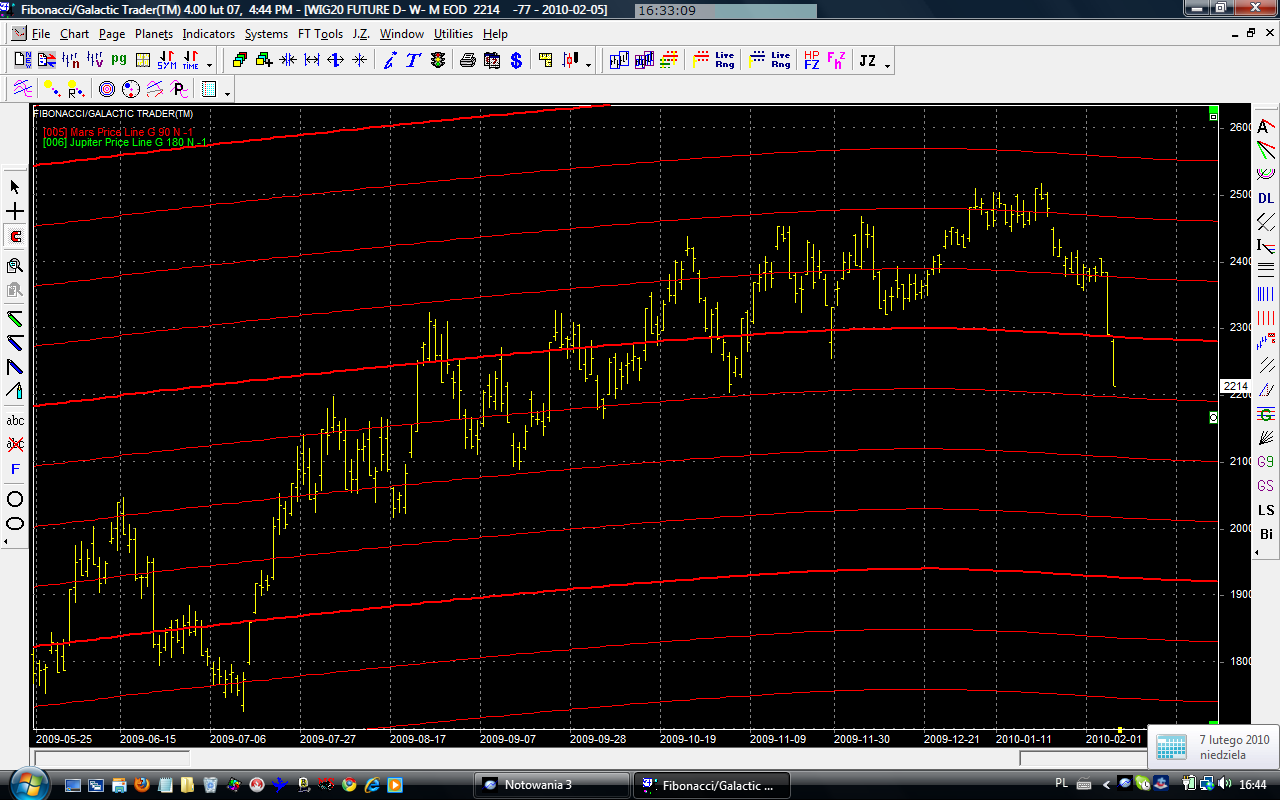Expand the JZ toolbar dropdown arrow

pos(888,66)
